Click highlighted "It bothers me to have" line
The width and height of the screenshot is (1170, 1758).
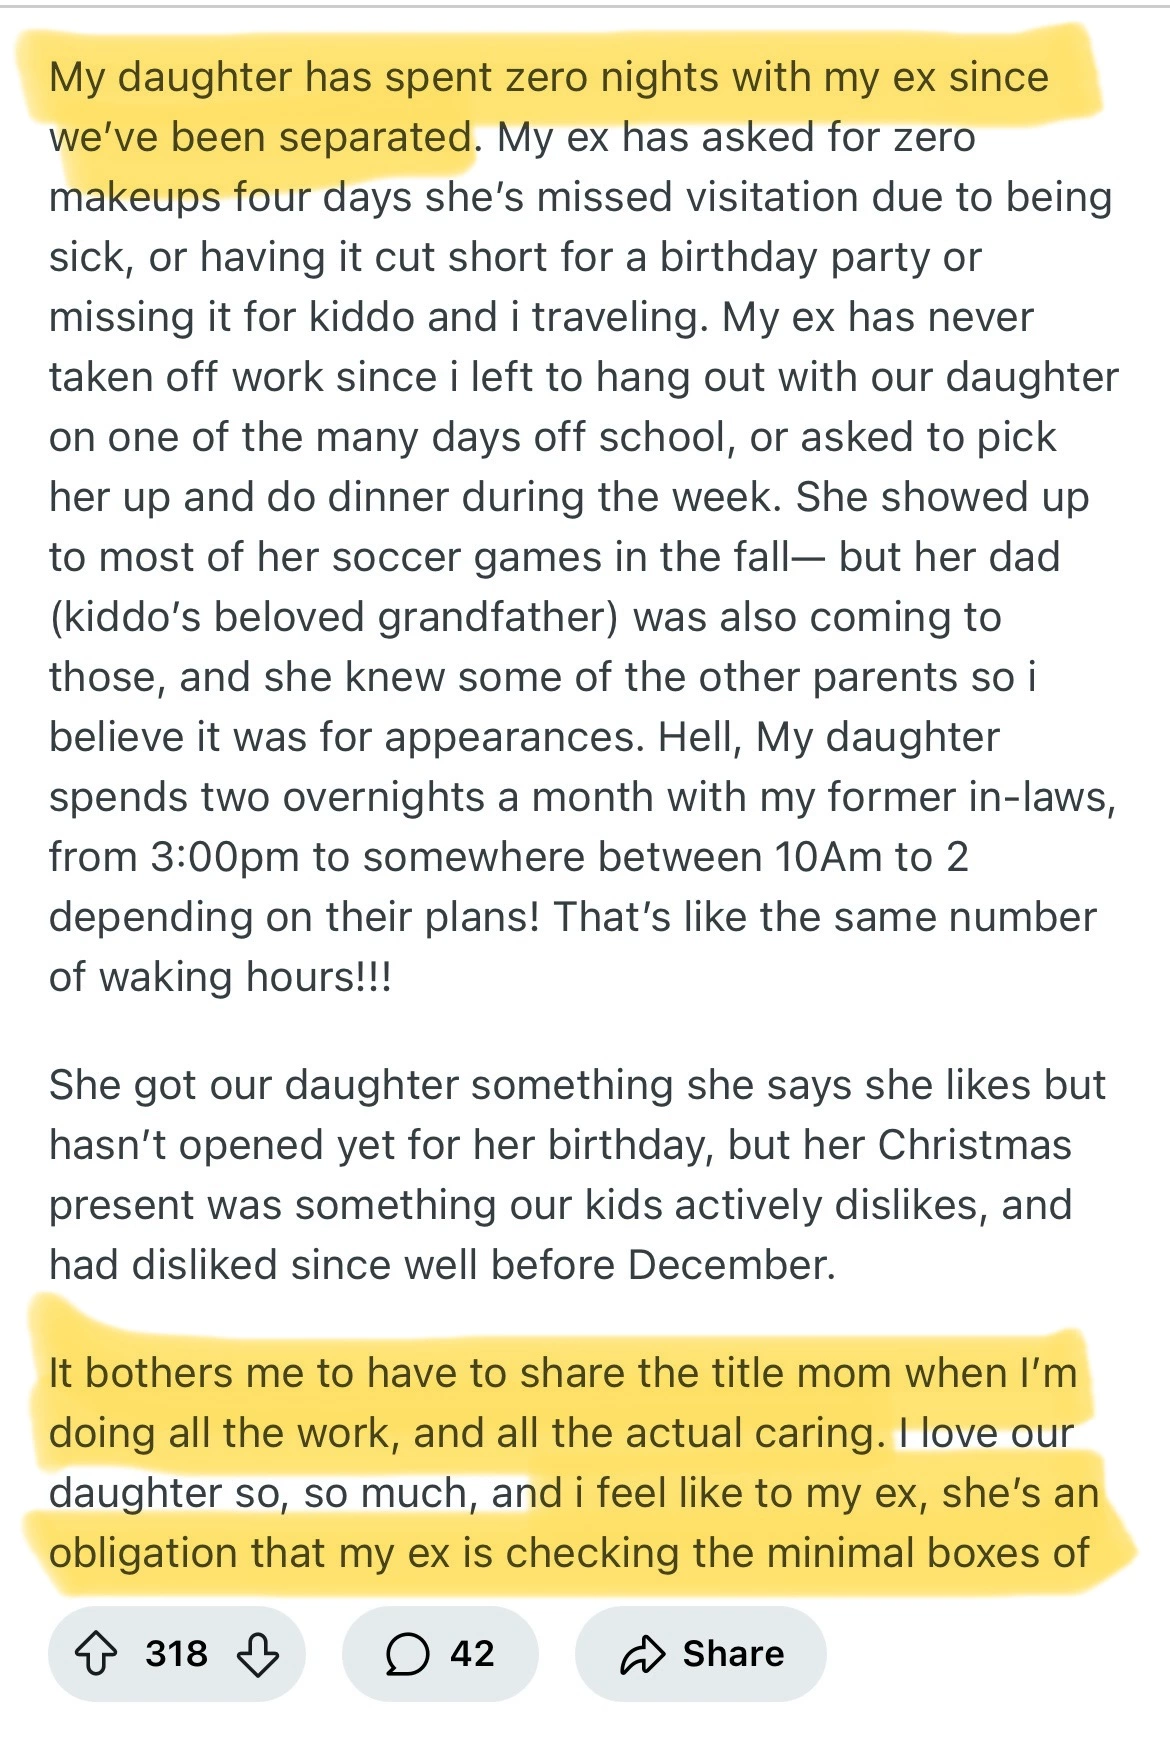(x=562, y=1373)
